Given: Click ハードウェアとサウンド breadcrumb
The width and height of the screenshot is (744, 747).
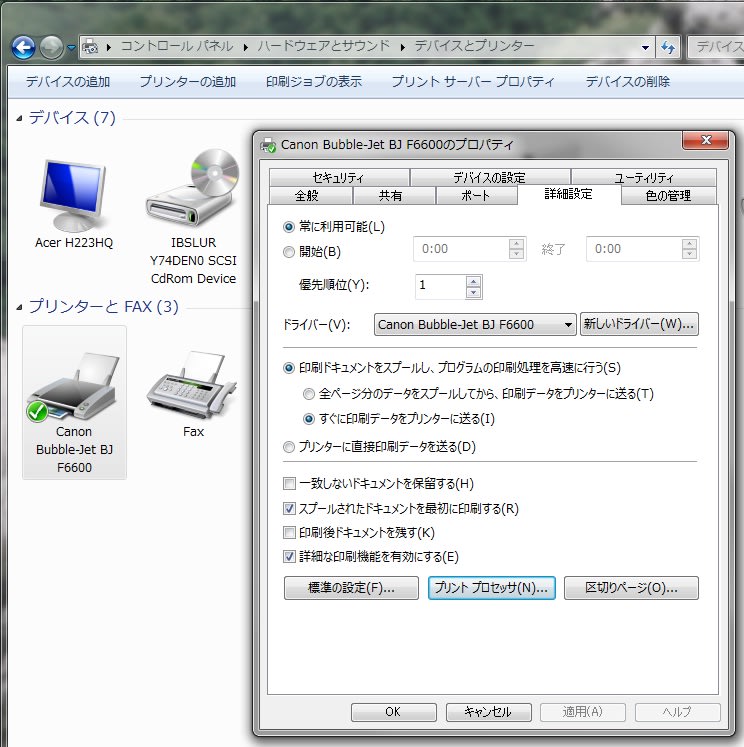Looking at the screenshot, I should [x=324, y=46].
